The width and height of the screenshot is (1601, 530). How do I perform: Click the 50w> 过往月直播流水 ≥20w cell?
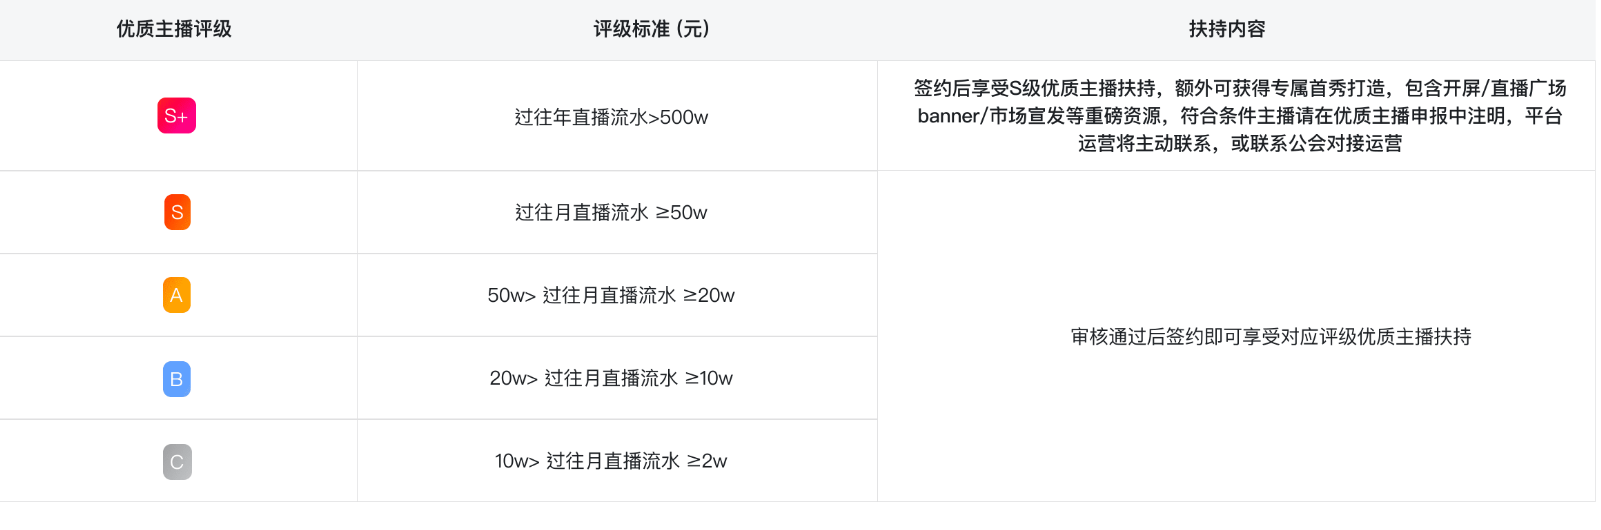pyautogui.click(x=611, y=295)
